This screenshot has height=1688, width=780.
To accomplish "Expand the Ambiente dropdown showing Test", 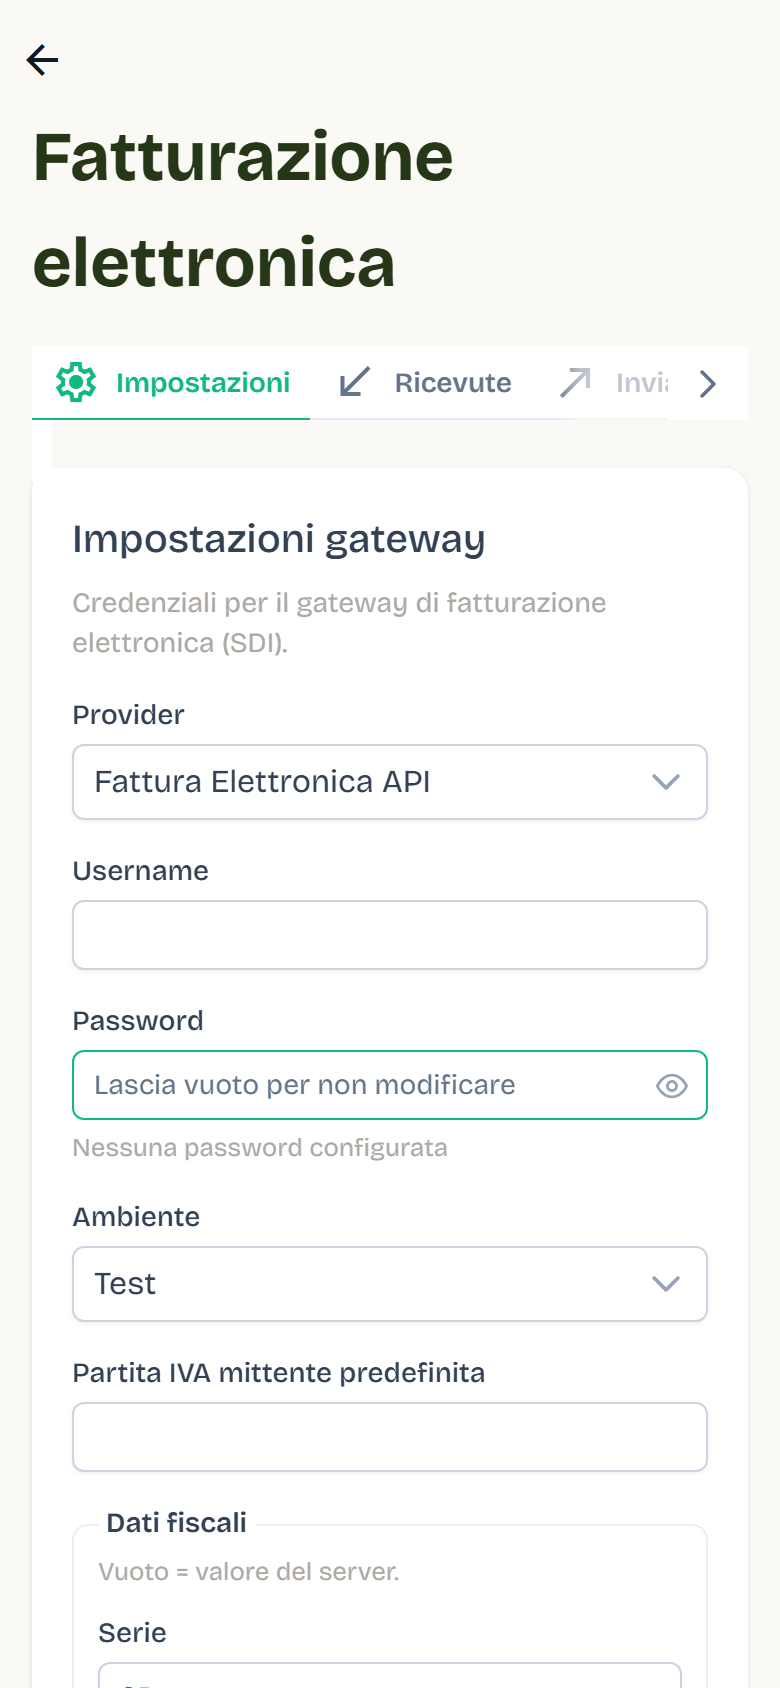I will (390, 1284).
